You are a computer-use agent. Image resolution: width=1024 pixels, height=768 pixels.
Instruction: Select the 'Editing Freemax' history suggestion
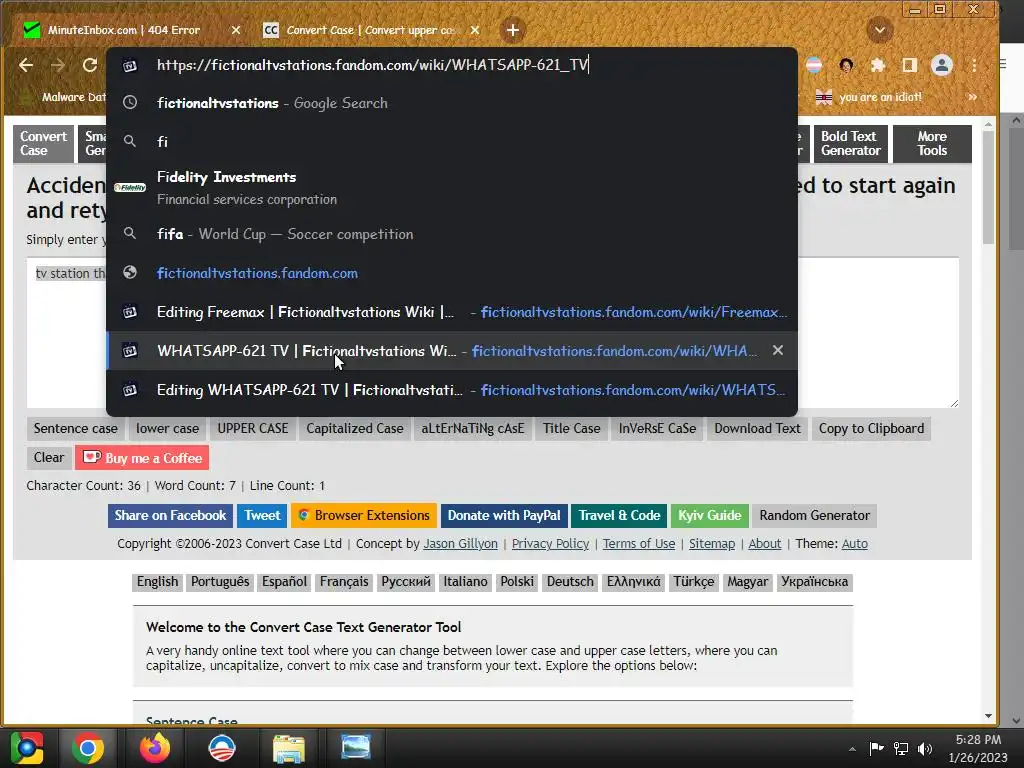pos(452,312)
